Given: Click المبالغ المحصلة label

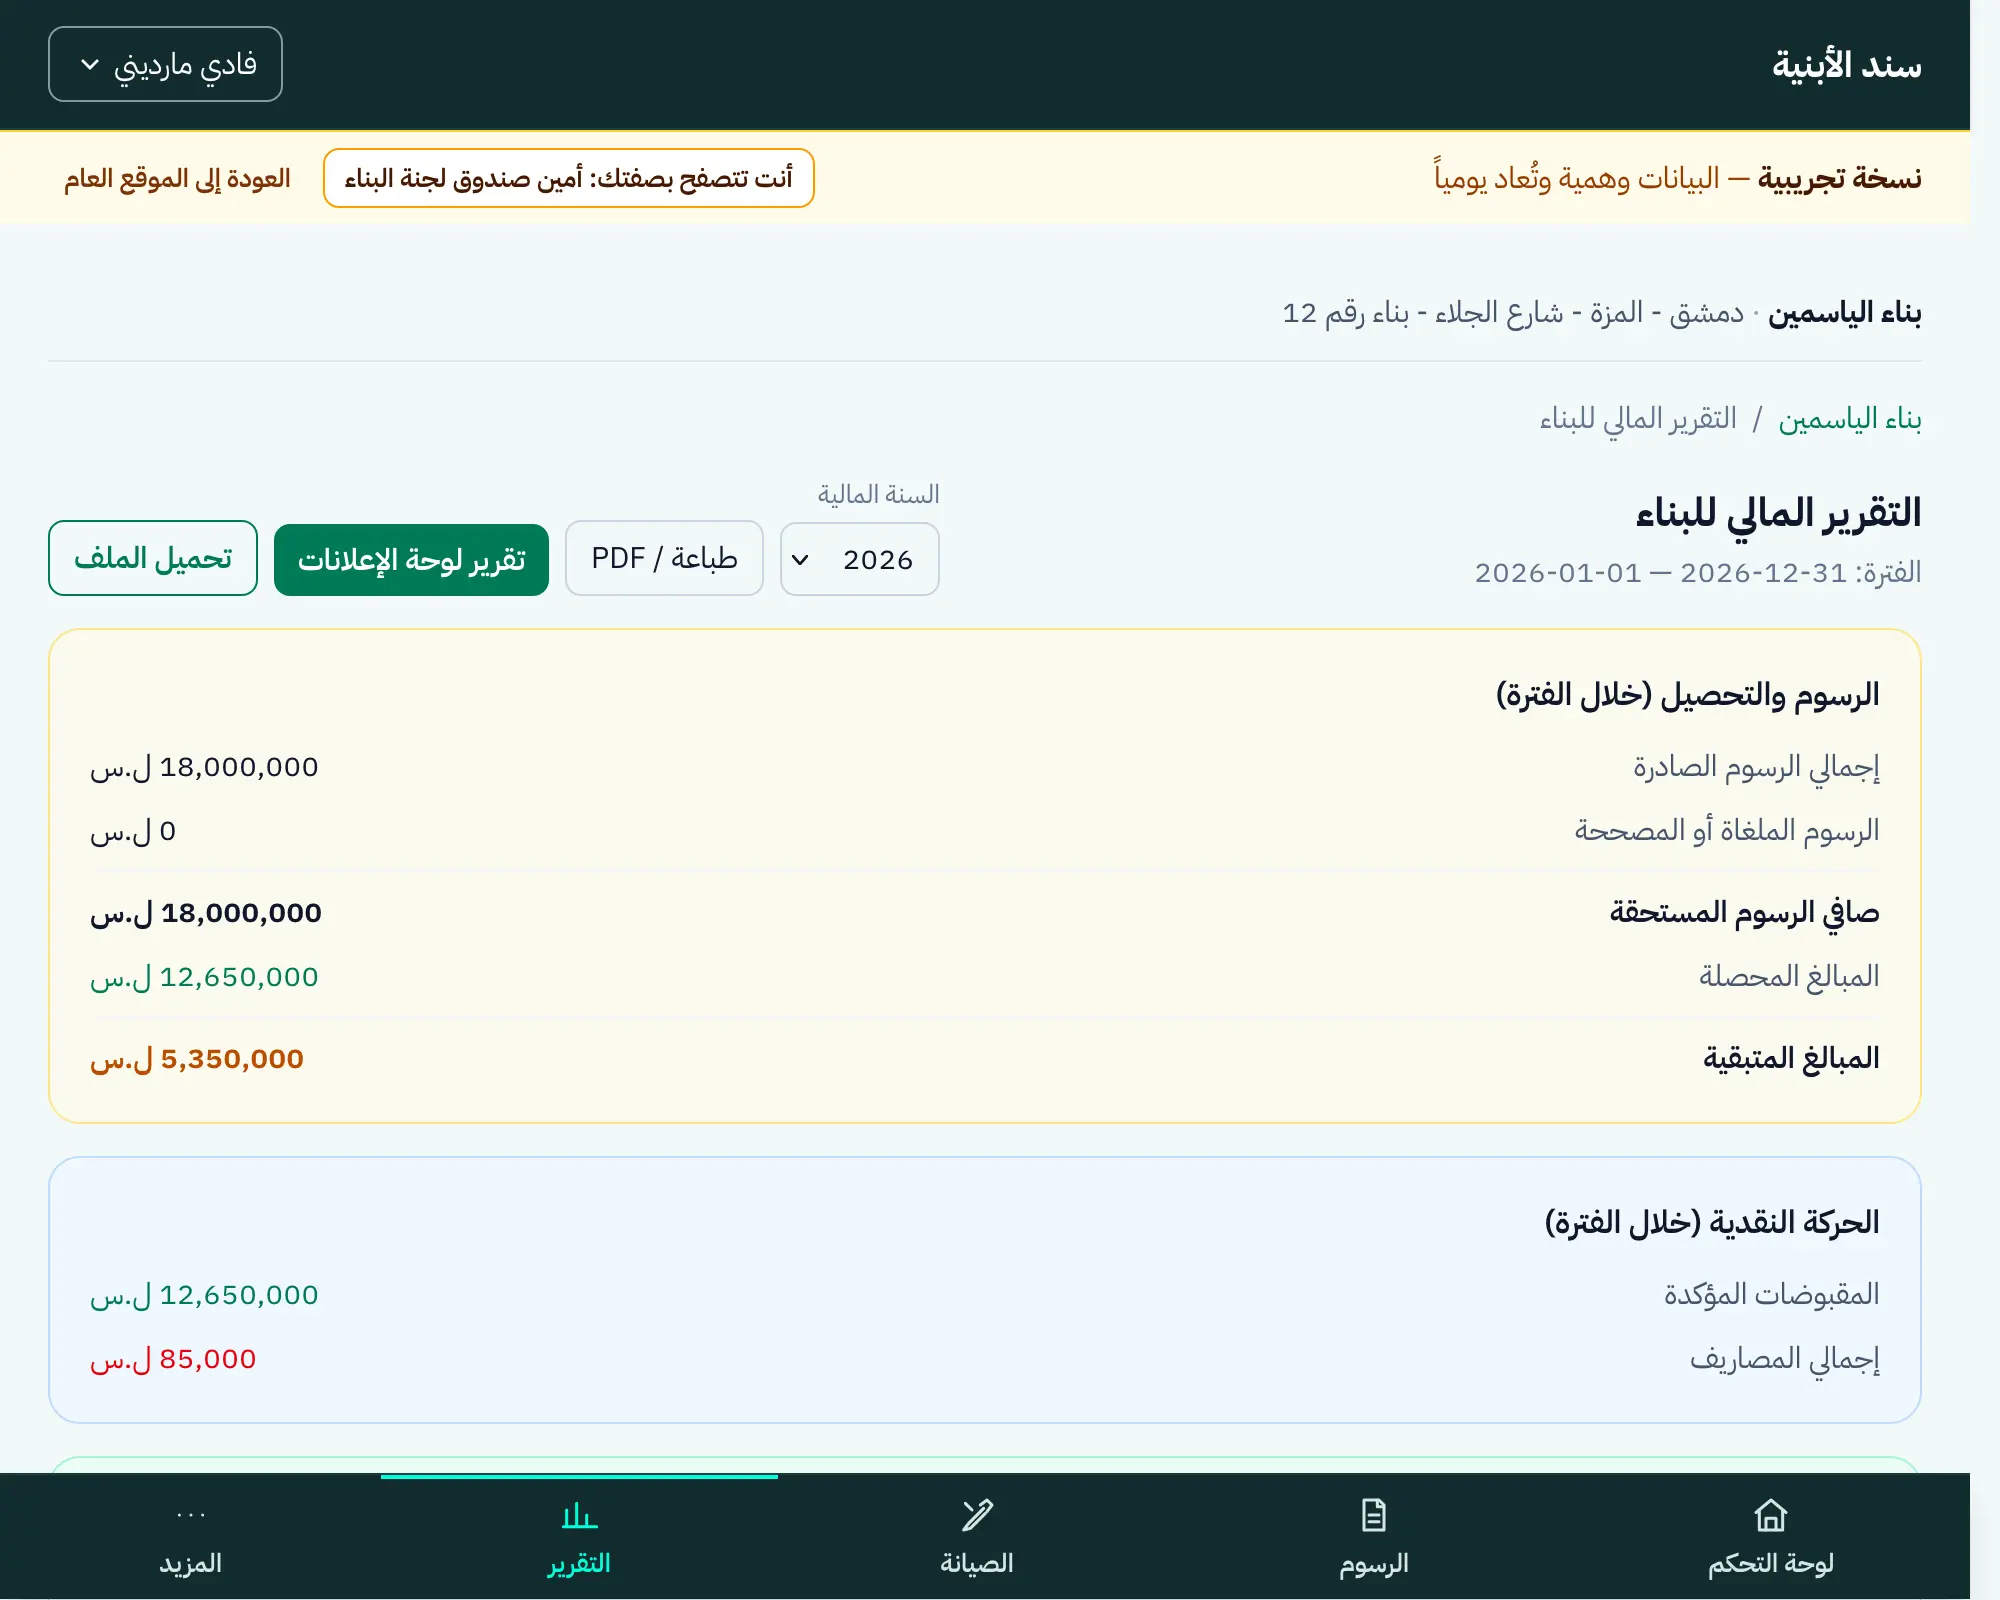Looking at the screenshot, I should 1789,976.
